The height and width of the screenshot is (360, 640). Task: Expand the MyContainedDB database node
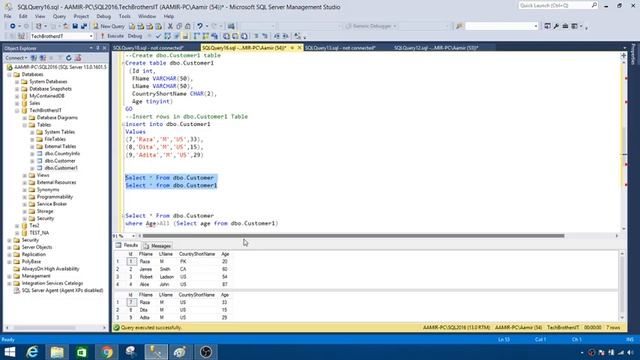pyautogui.click(x=17, y=96)
